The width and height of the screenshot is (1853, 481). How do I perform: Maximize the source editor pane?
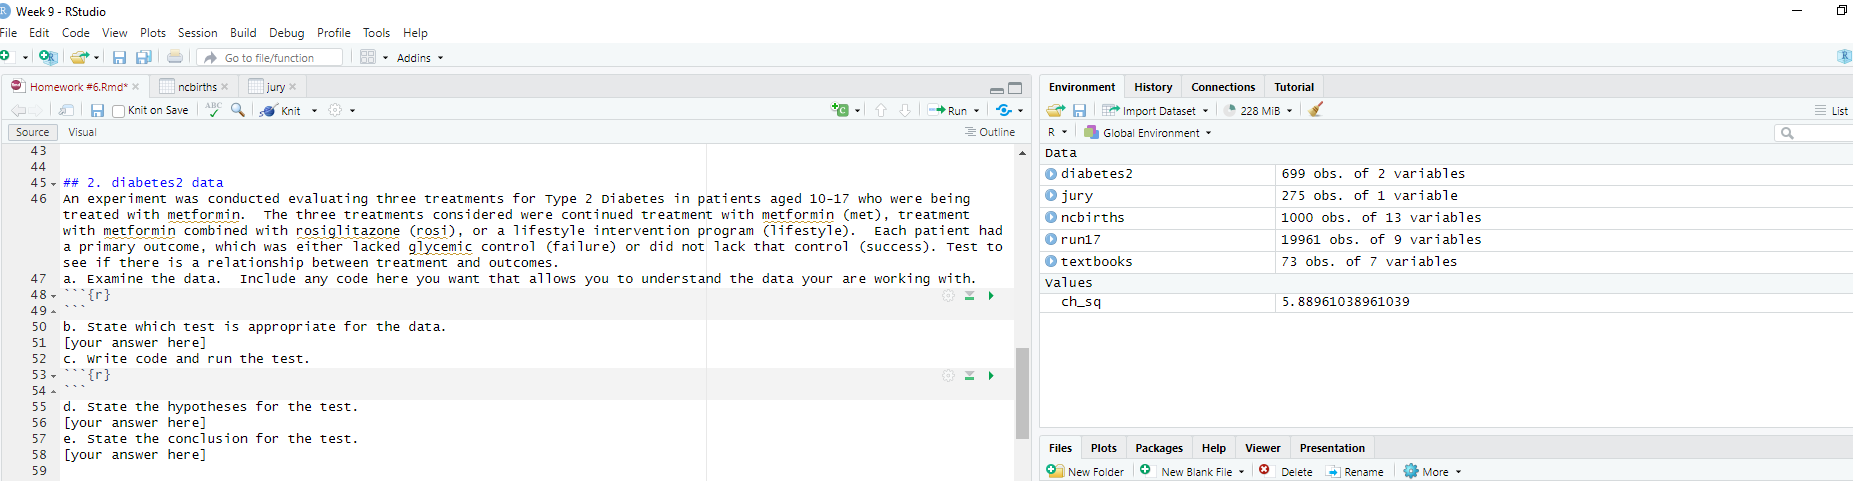(1015, 88)
